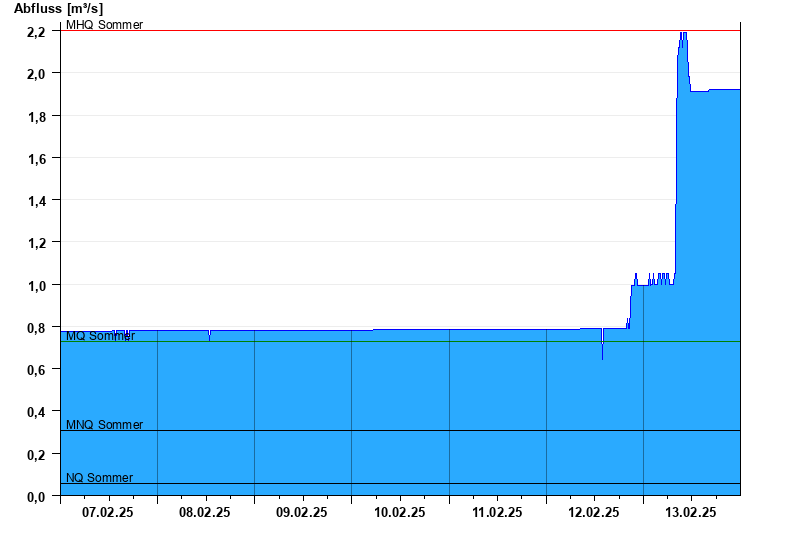Select the MHQ Sommer threshold label
The width and height of the screenshot is (800, 550).
coord(104,25)
